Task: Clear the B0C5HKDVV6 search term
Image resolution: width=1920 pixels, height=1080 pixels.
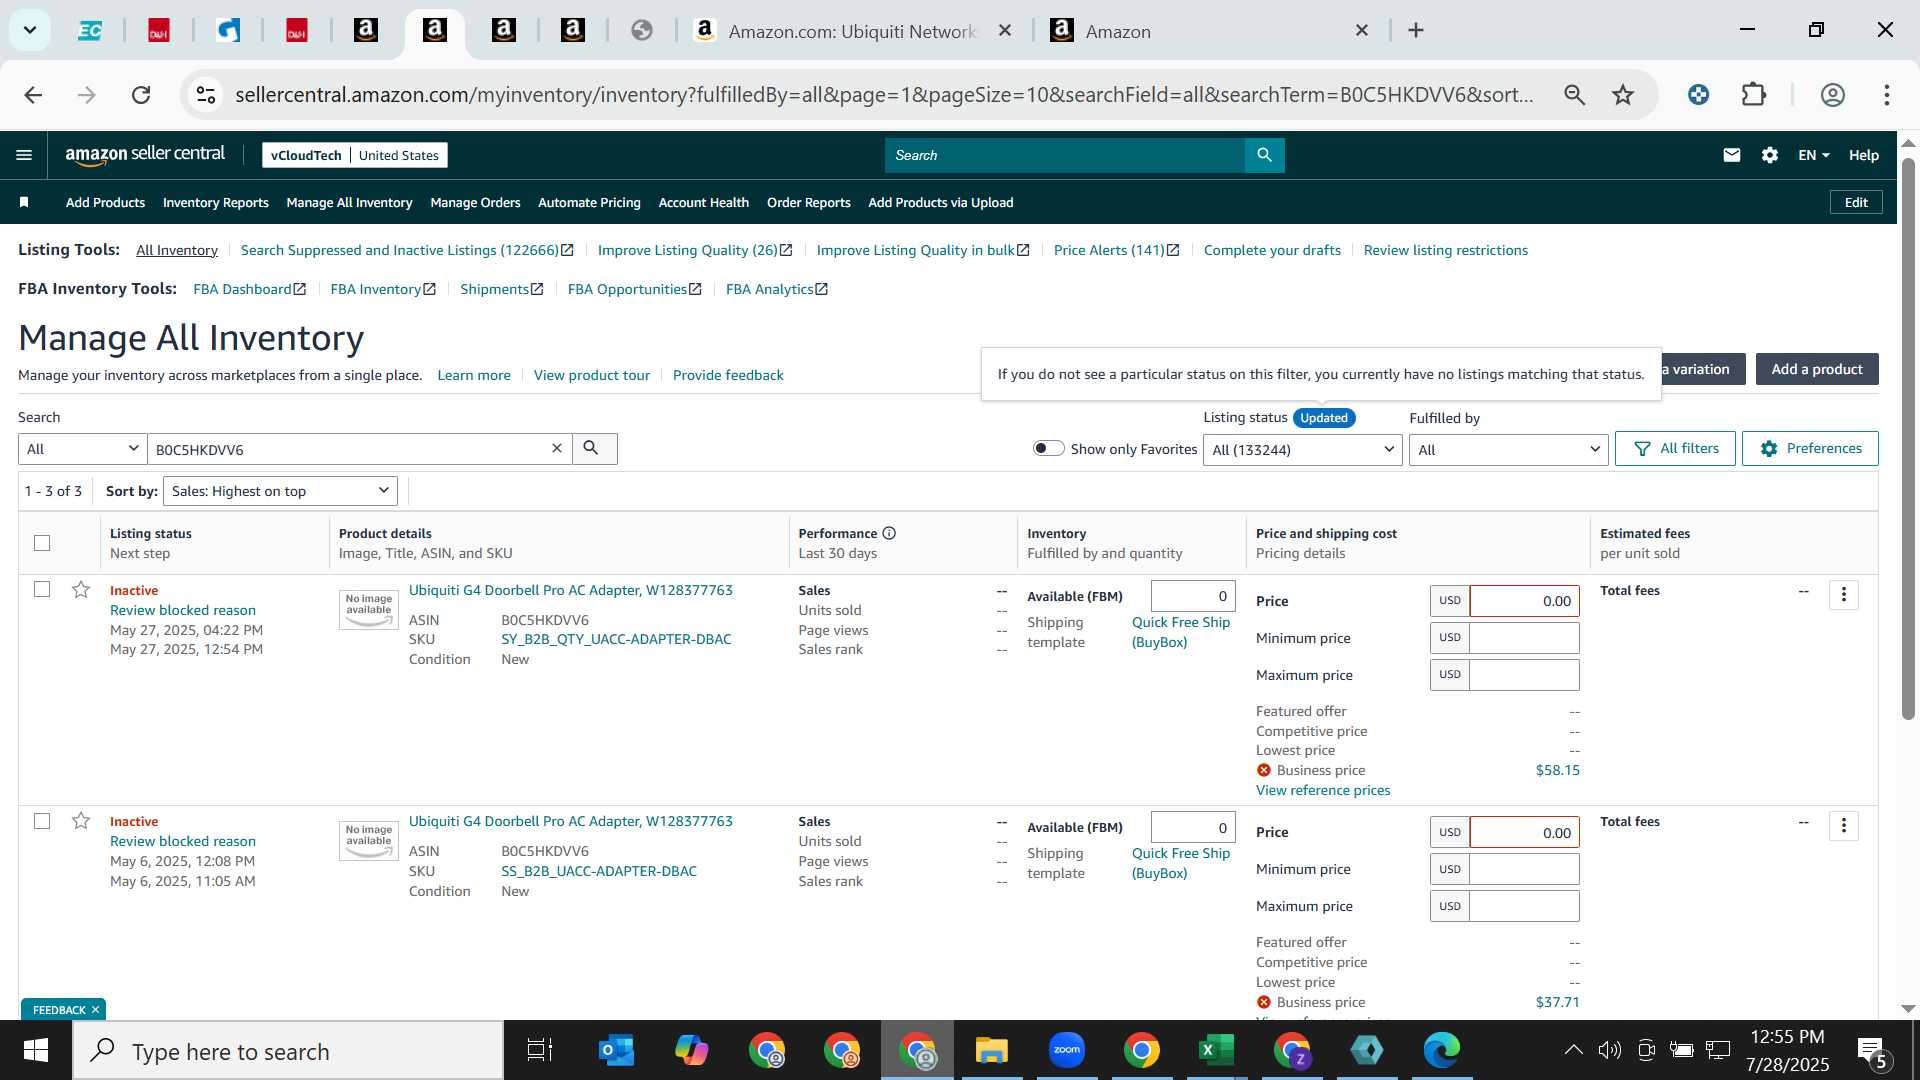Action: pos(557,449)
